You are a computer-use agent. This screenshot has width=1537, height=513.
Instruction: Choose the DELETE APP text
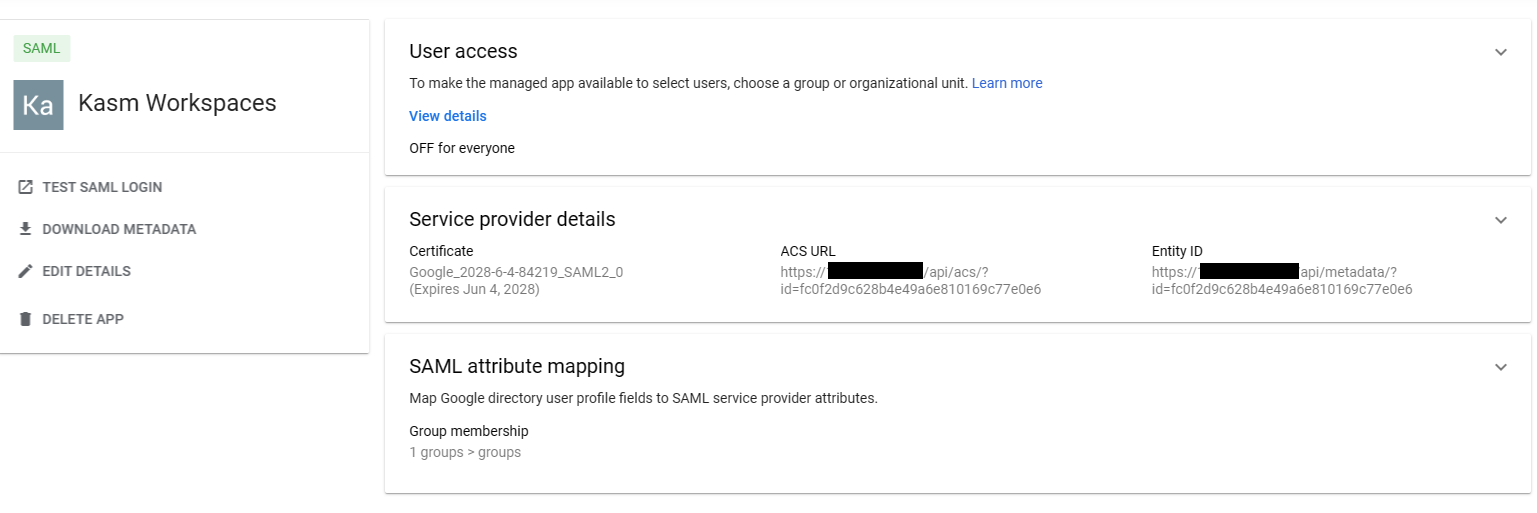click(x=83, y=319)
